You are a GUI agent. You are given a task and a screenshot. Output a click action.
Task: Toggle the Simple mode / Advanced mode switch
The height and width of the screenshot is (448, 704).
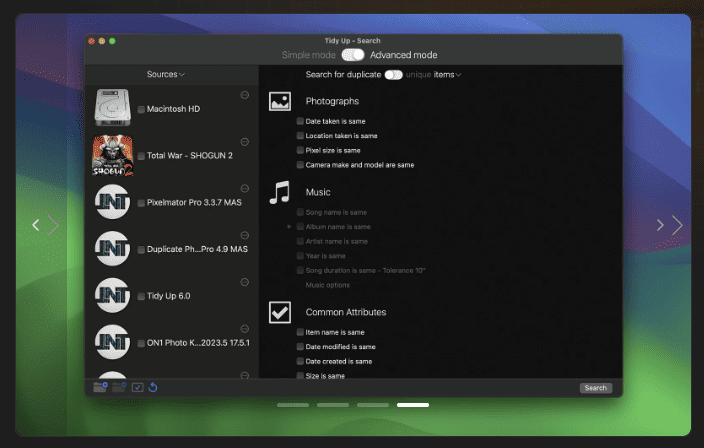[353, 55]
